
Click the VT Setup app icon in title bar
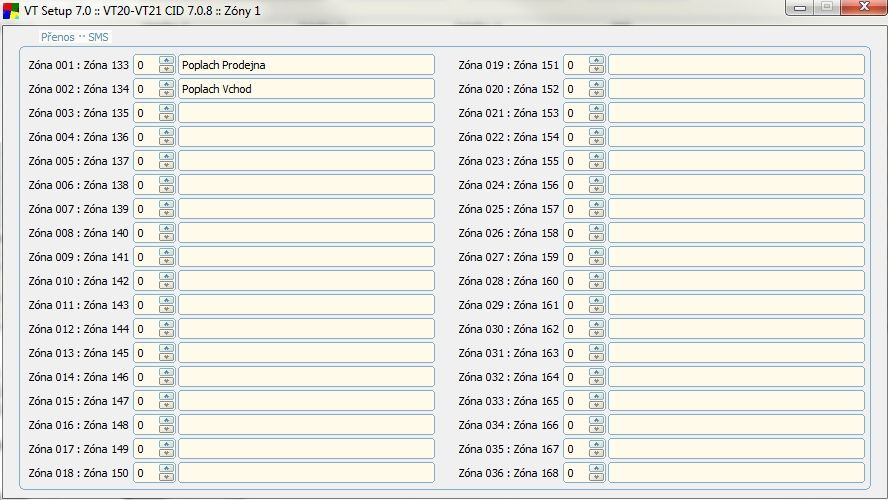[11, 10]
